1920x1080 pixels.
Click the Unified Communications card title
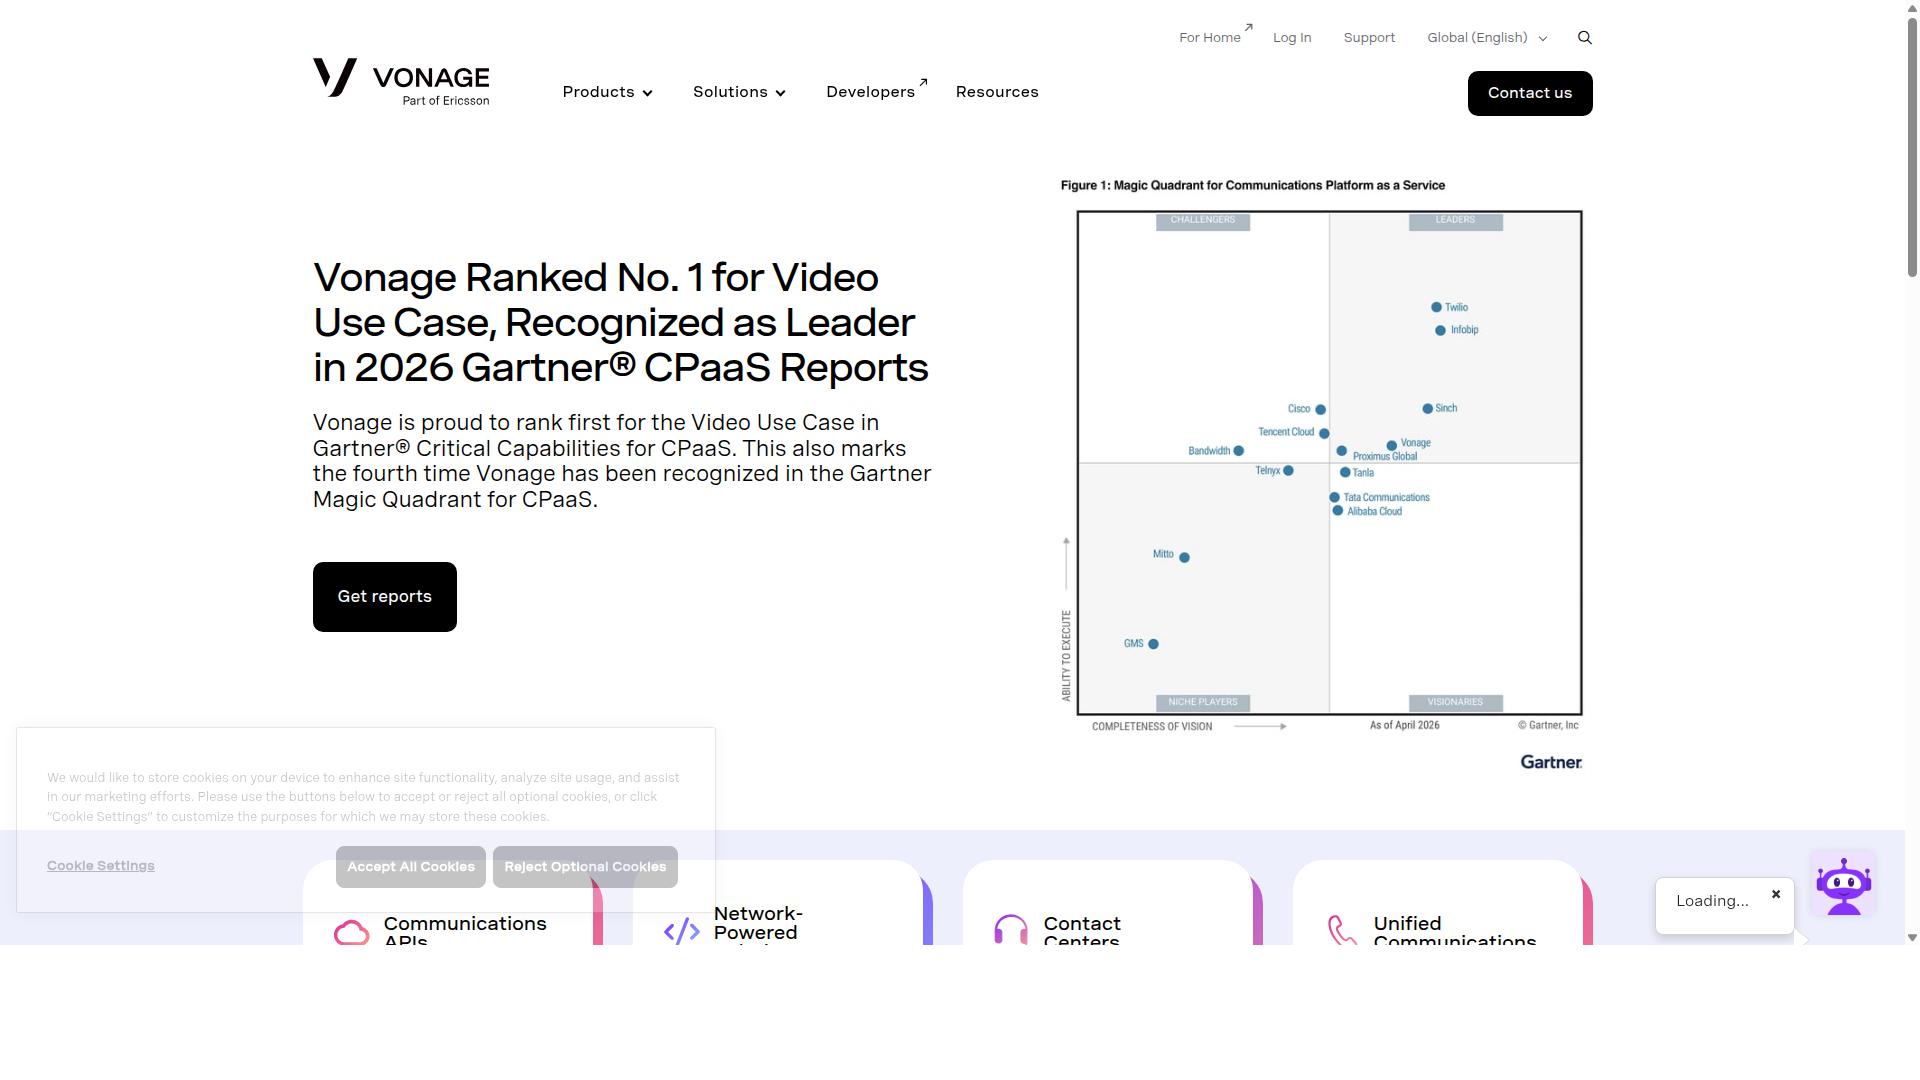[x=1455, y=932]
